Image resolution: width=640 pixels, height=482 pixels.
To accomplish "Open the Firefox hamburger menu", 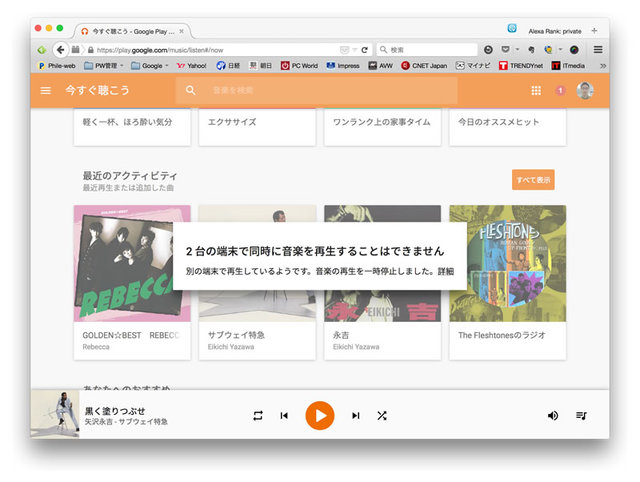I will (598, 49).
